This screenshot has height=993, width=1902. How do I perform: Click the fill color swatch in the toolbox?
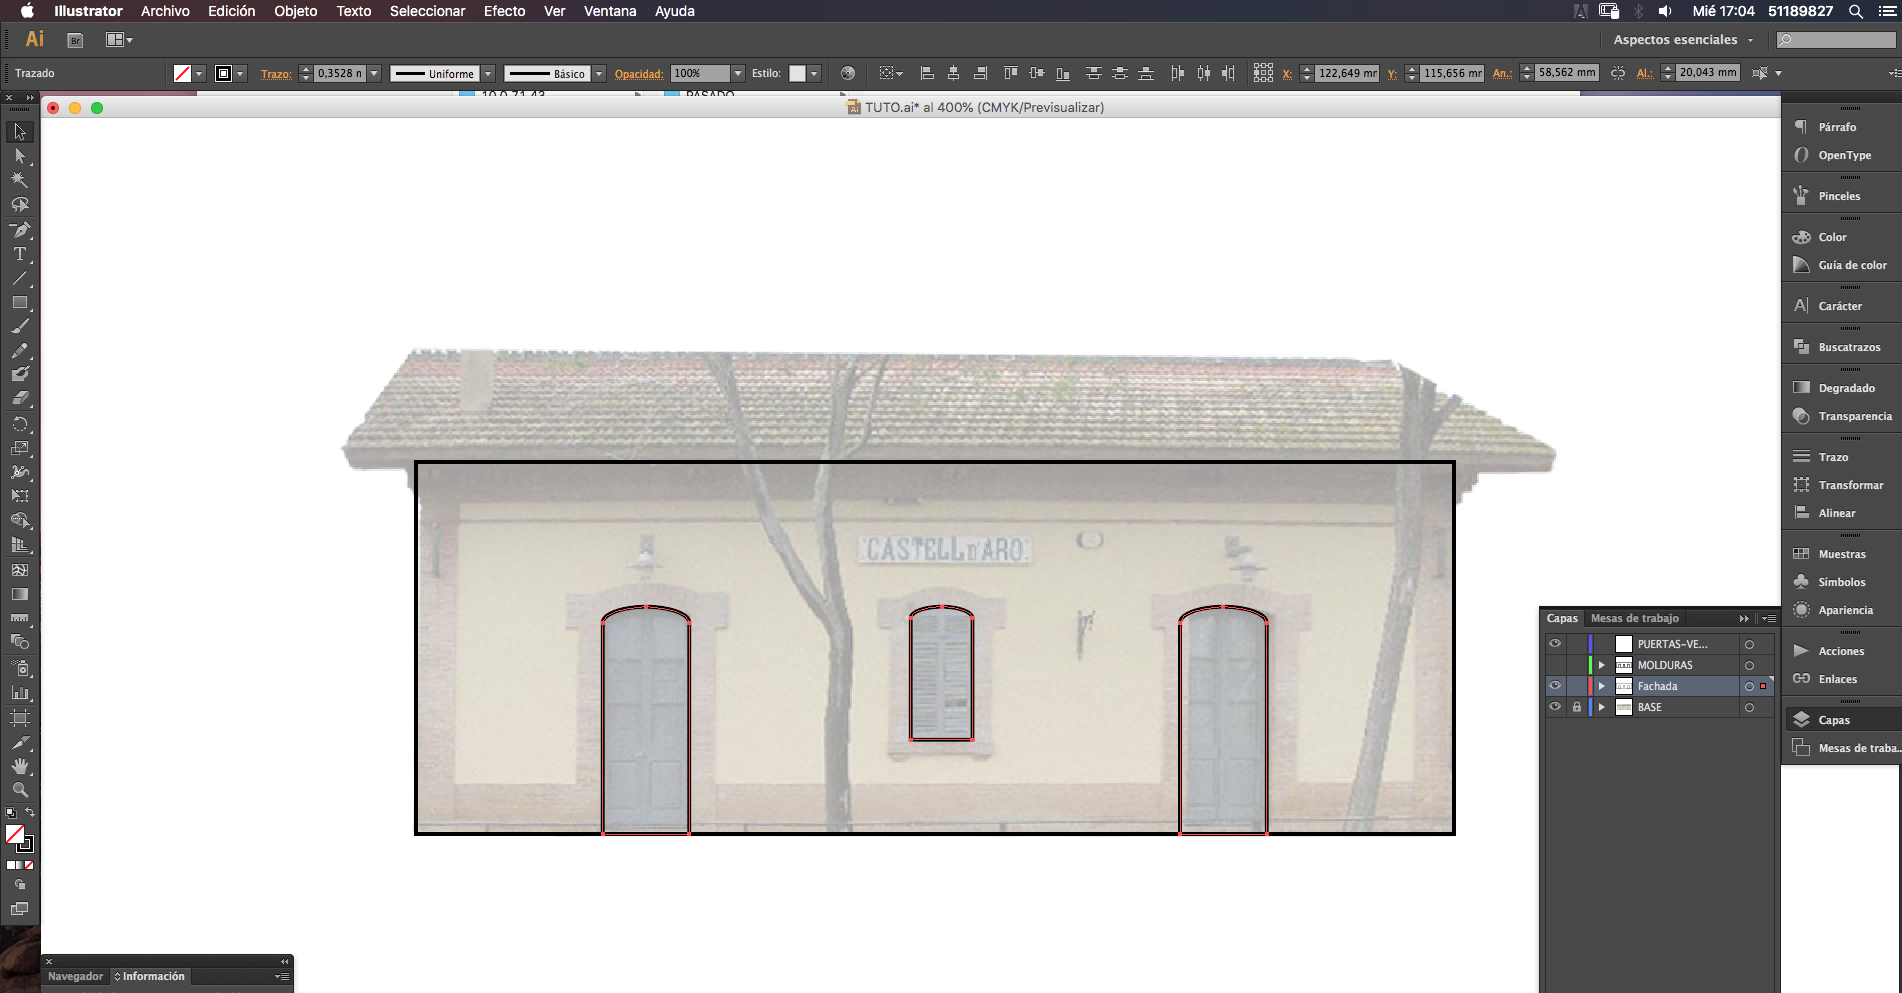15,834
